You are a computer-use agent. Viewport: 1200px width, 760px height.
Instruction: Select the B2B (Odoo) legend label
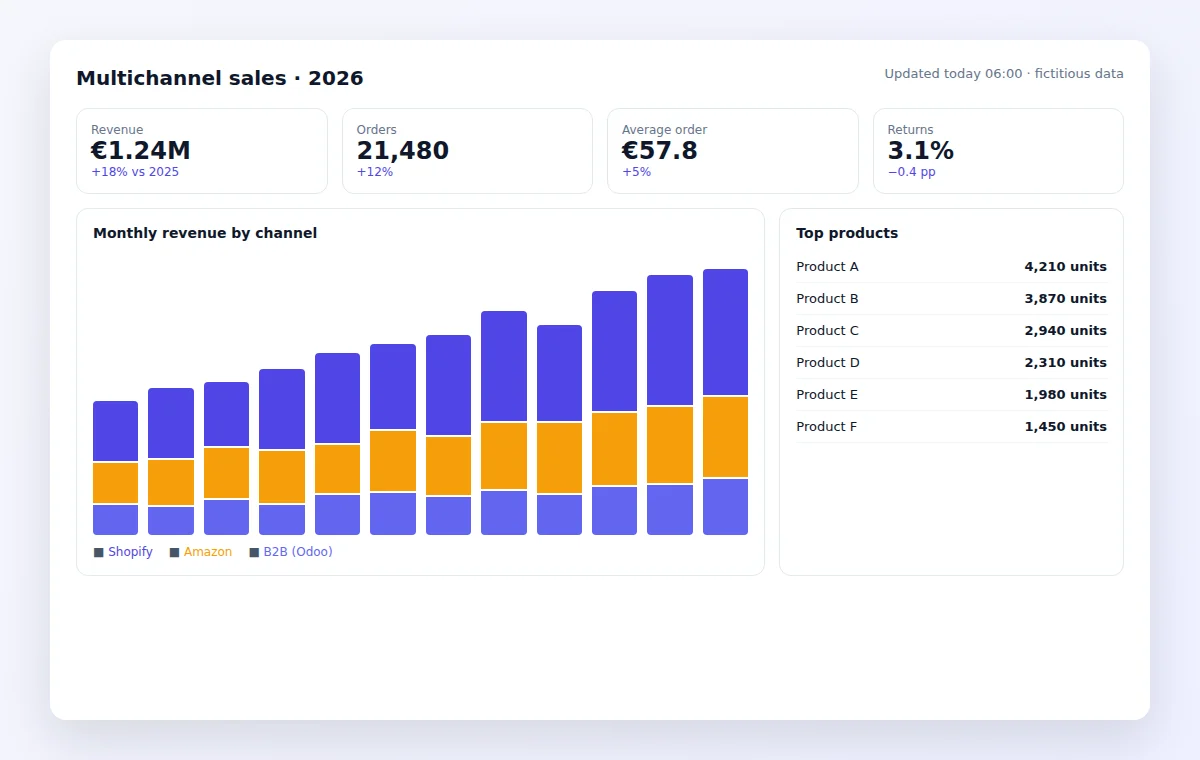(298, 552)
